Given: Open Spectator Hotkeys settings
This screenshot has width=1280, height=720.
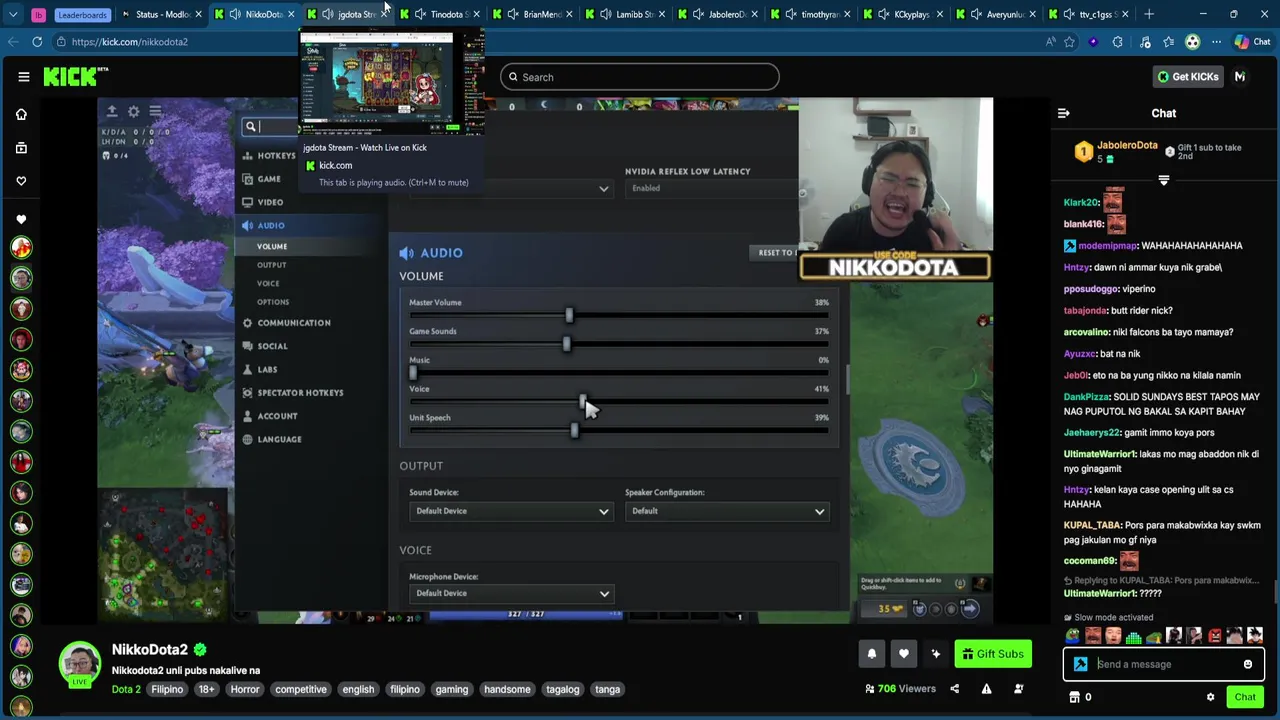Looking at the screenshot, I should [x=292, y=393].
